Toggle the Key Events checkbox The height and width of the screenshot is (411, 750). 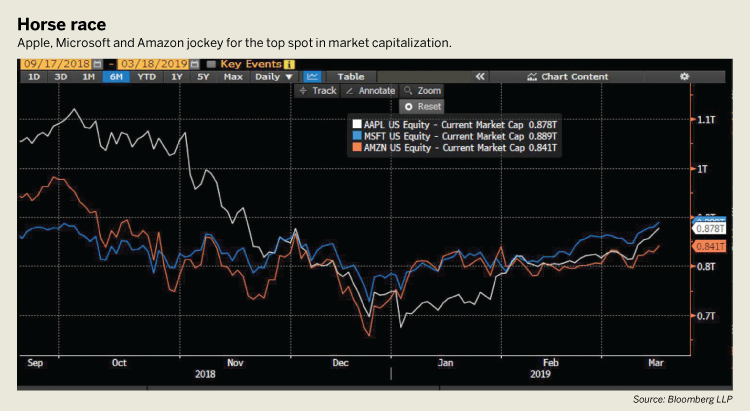[x=211, y=64]
